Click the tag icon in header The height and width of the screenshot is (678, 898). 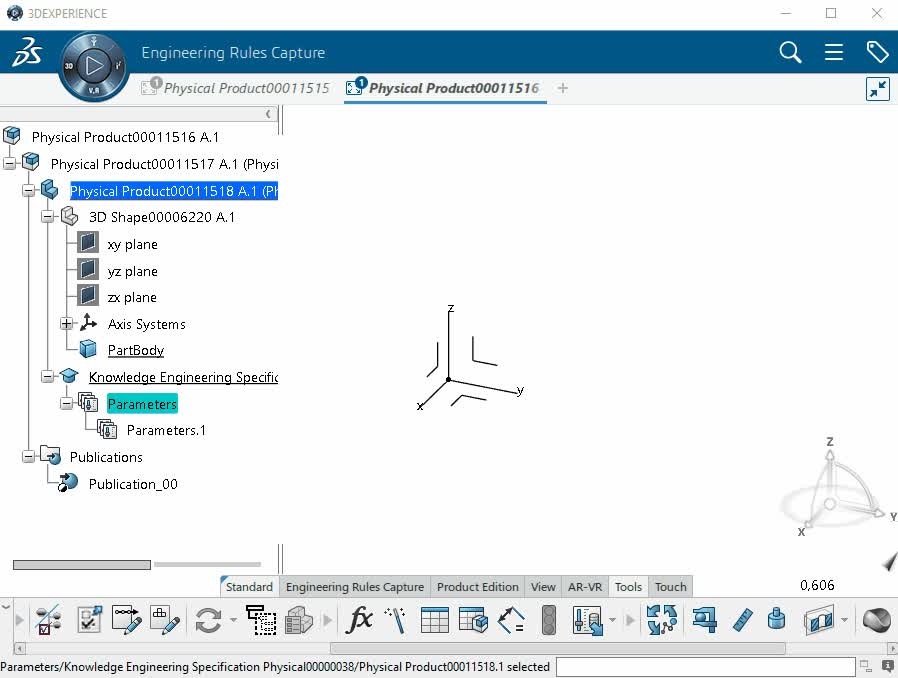click(877, 52)
